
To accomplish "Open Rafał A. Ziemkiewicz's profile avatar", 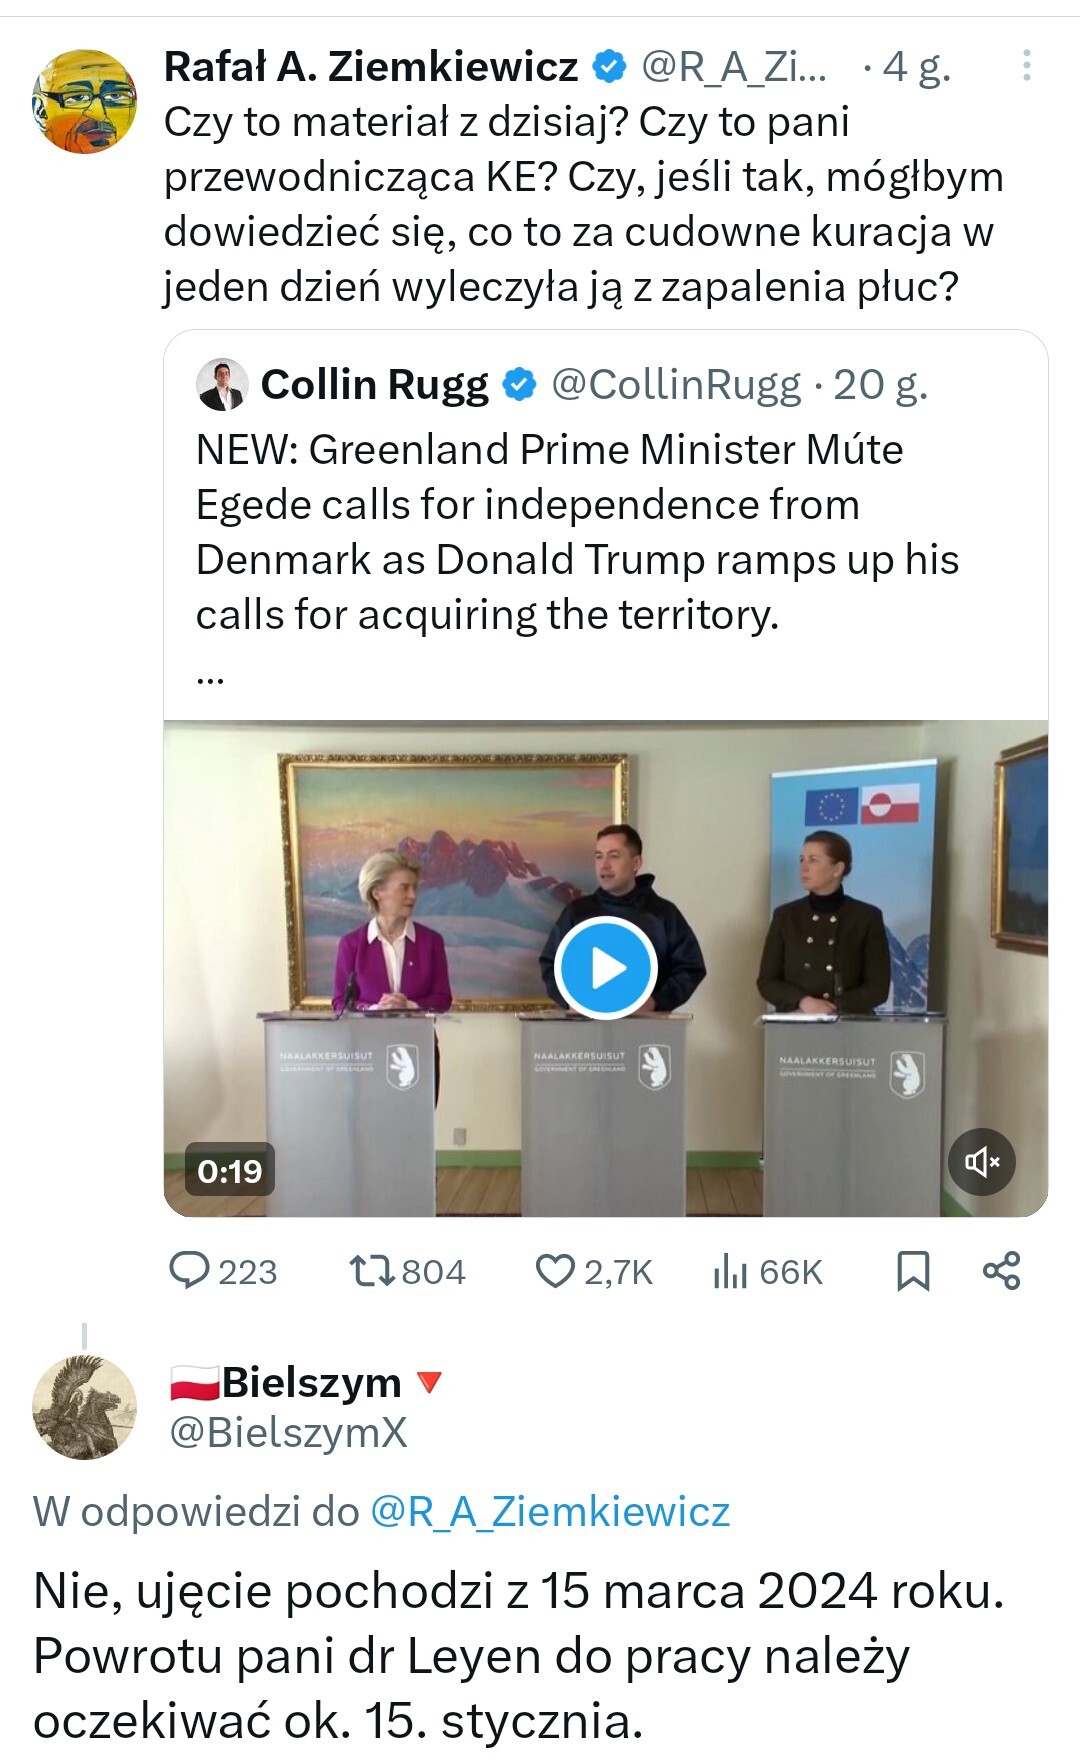I will [85, 101].
